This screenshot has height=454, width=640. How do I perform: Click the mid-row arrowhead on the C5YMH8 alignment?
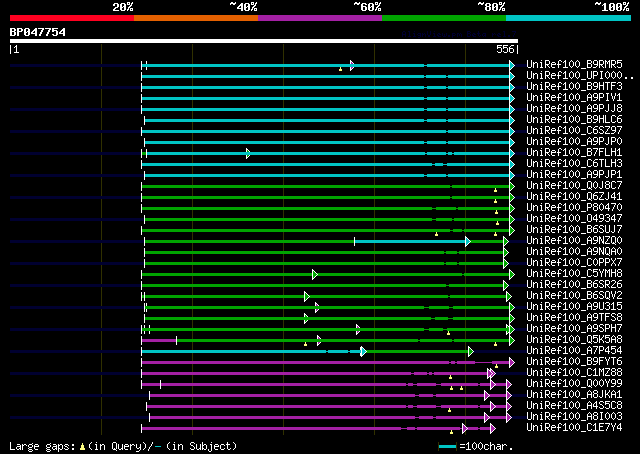click(315, 274)
